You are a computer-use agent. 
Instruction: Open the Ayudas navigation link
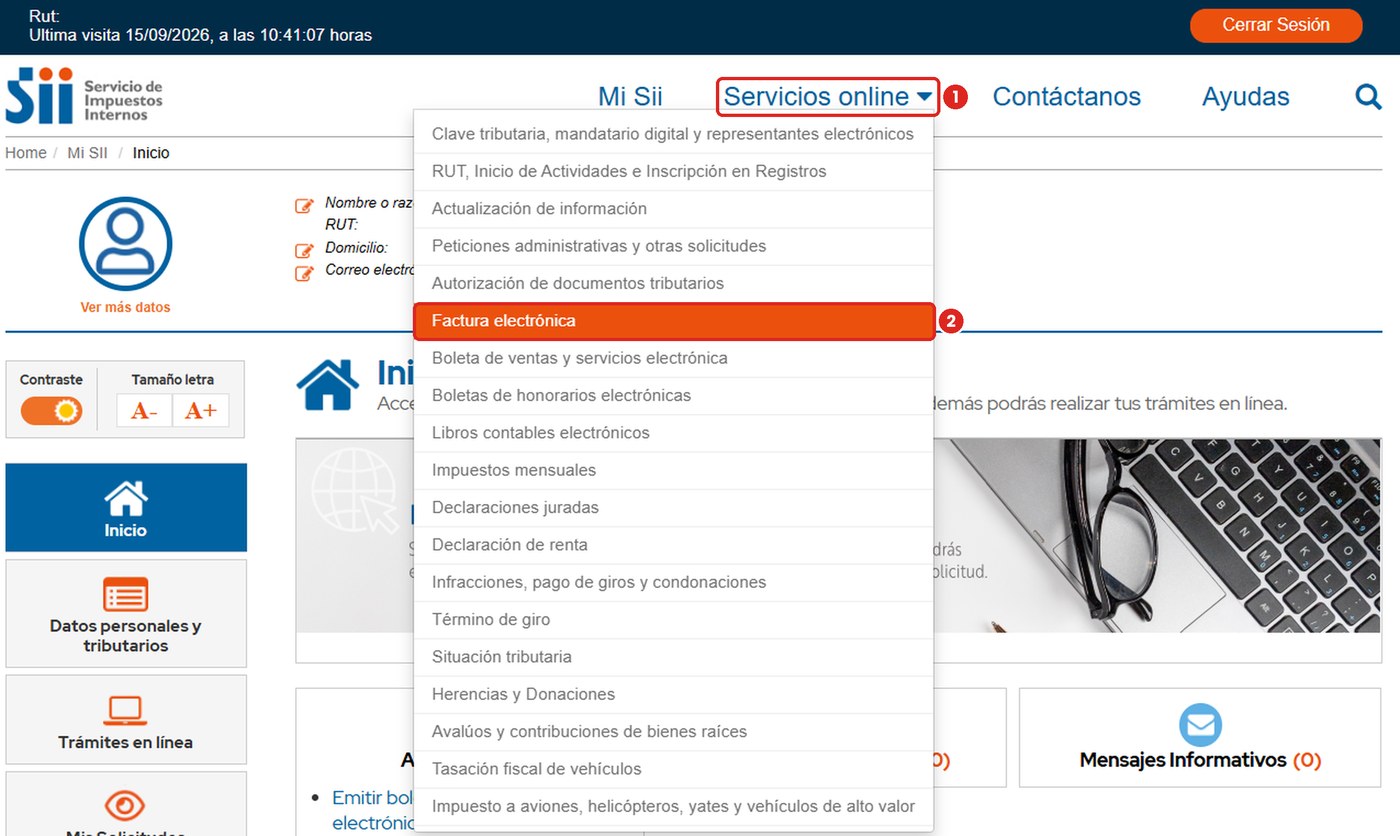[1246, 97]
